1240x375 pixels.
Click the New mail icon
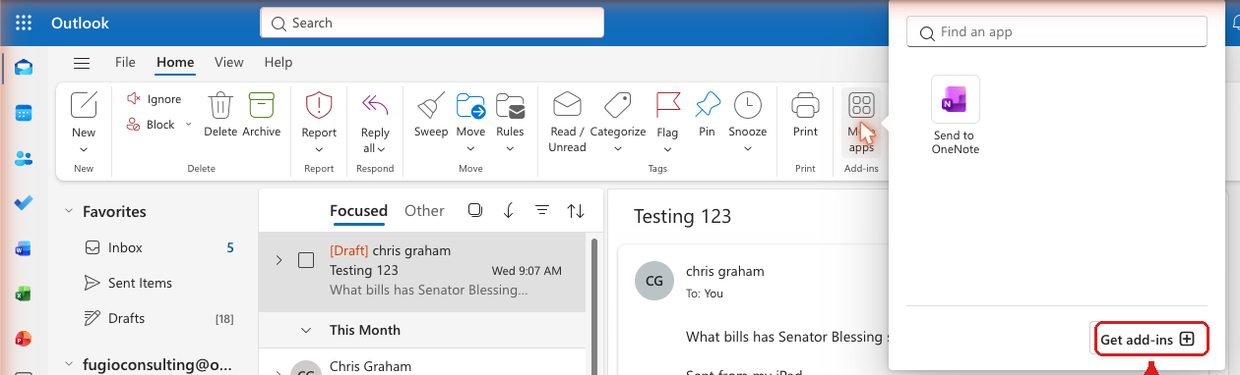tap(84, 105)
